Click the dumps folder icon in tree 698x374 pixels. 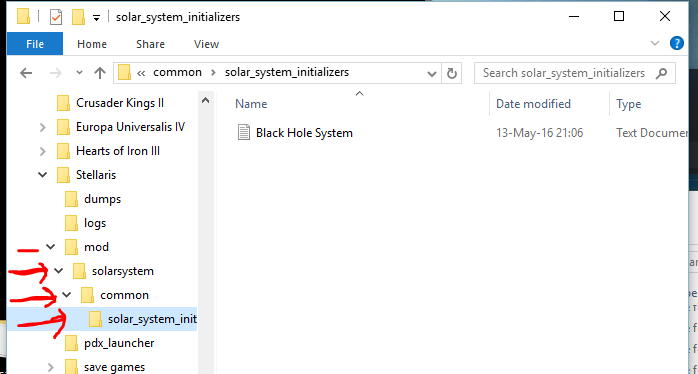coord(71,199)
